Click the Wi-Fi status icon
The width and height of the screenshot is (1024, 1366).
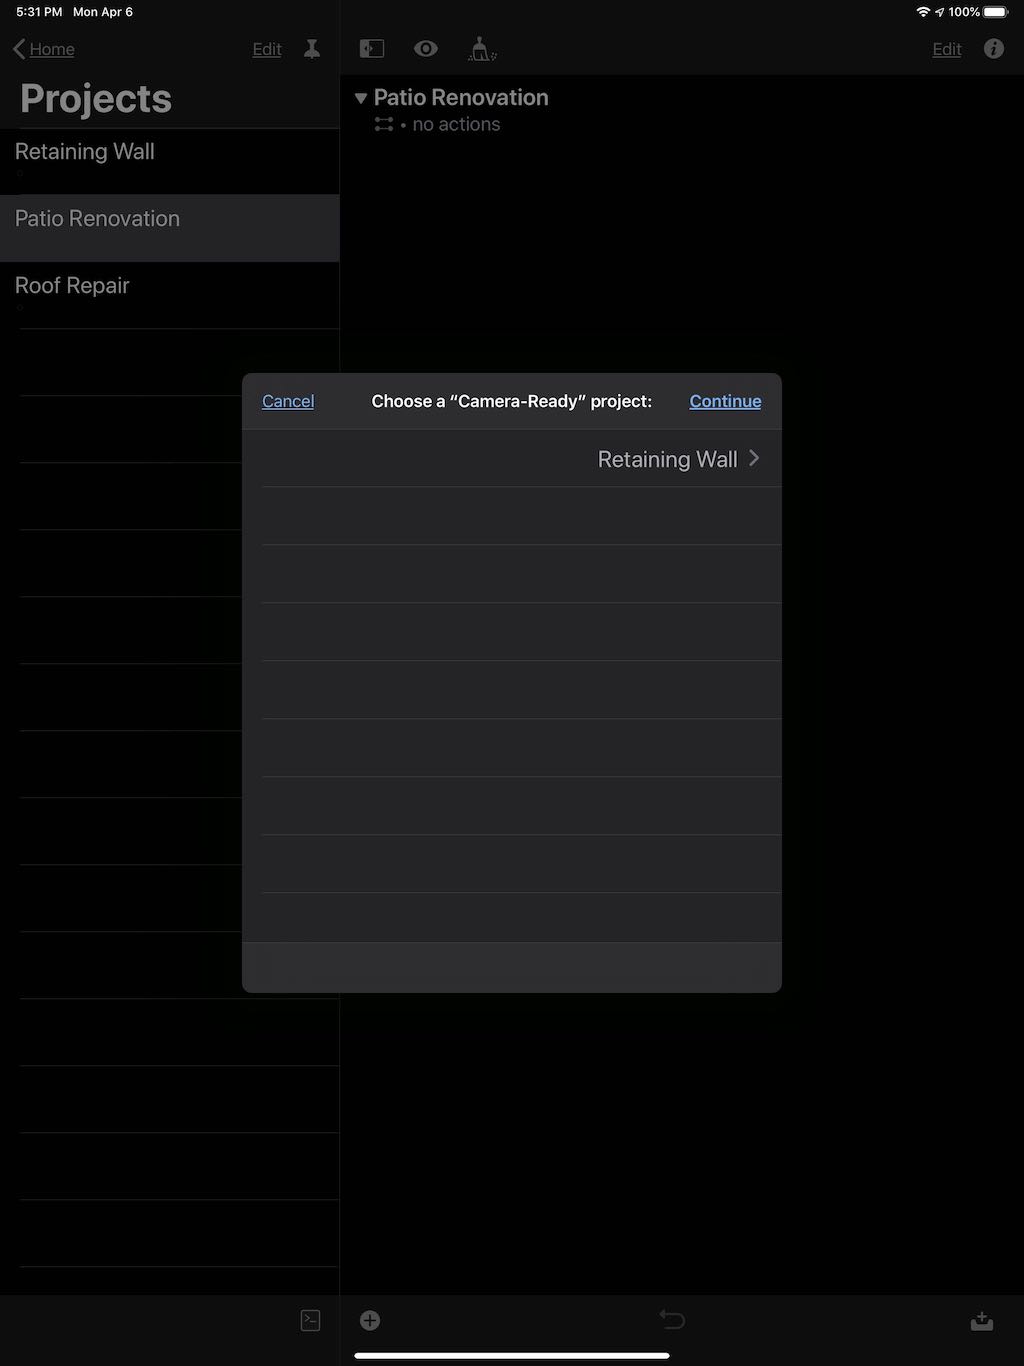click(x=923, y=12)
